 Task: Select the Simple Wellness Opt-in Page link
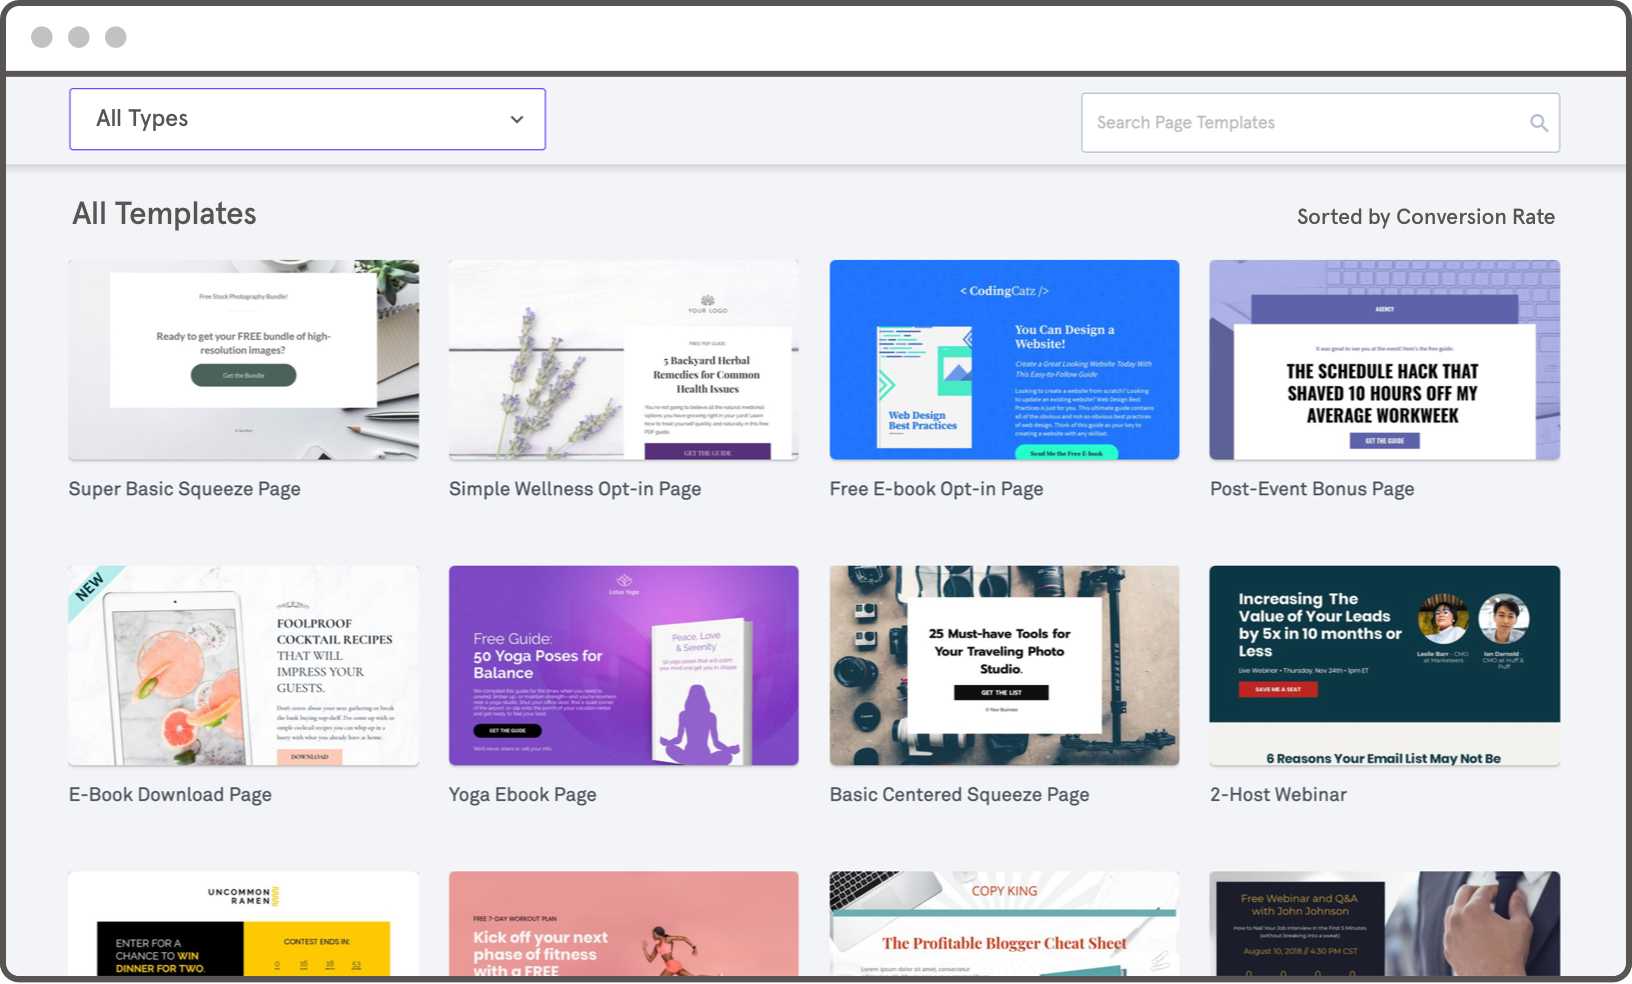[x=575, y=488]
